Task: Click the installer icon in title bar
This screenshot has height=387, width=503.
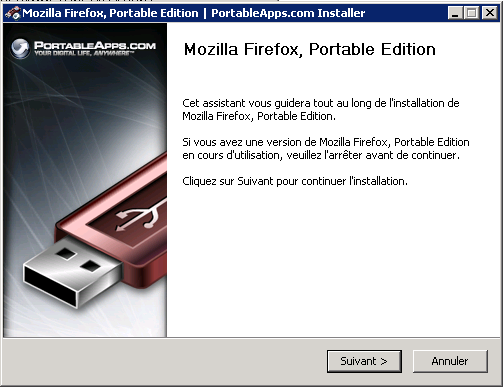Action: point(13,13)
